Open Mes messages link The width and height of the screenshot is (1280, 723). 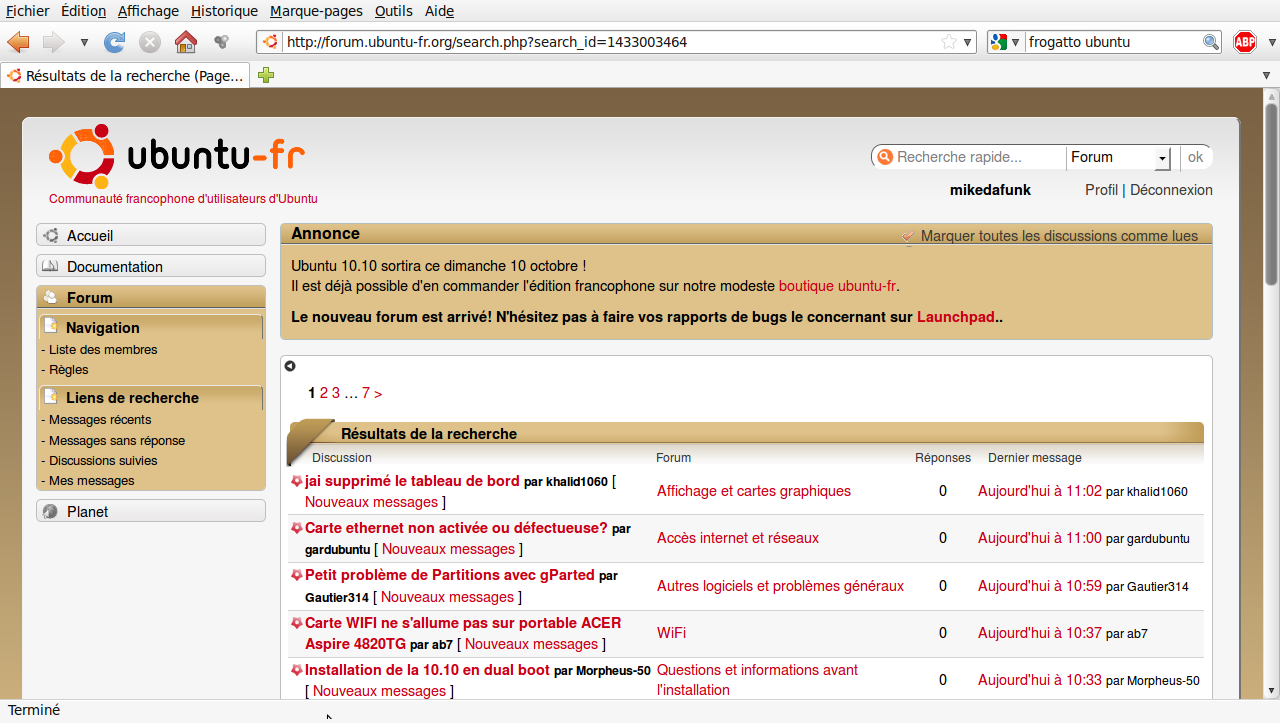(92, 481)
